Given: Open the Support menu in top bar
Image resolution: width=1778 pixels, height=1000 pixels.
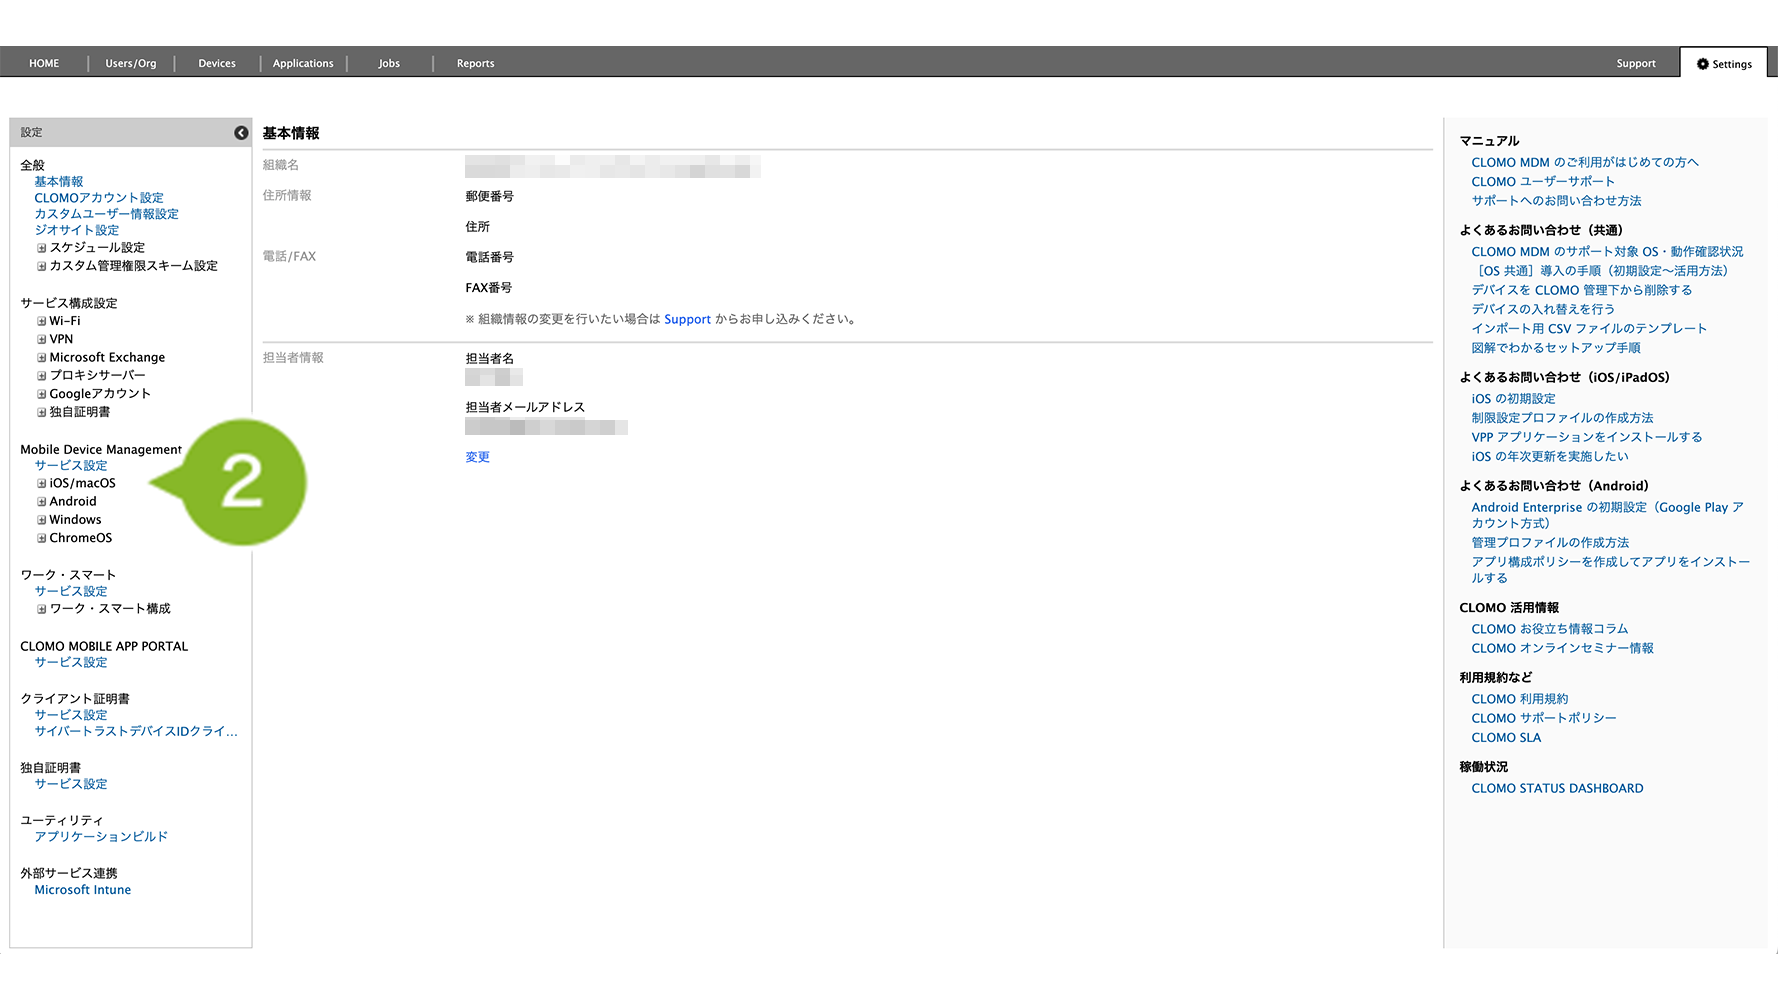Looking at the screenshot, I should 1635,63.
